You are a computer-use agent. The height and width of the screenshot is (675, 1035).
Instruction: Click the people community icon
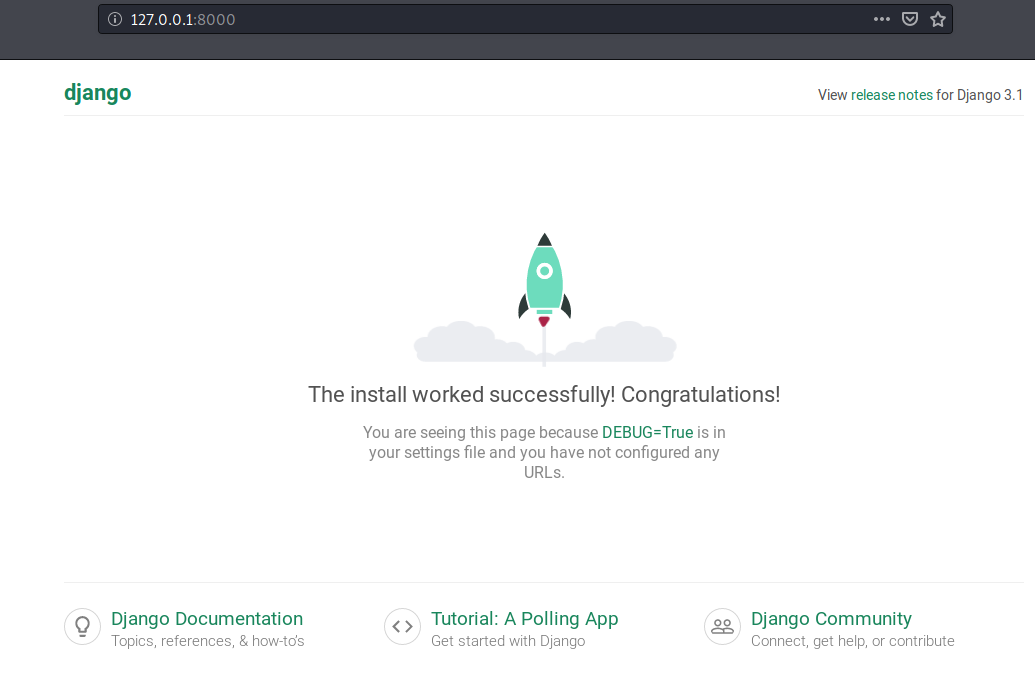point(722,626)
